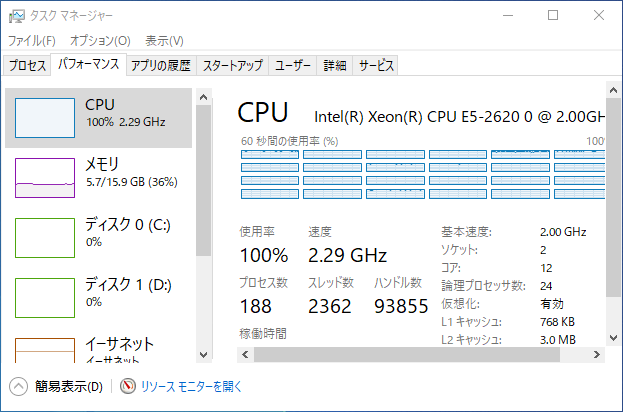Click the horizontal scrollbar right arrow

click(x=597, y=354)
